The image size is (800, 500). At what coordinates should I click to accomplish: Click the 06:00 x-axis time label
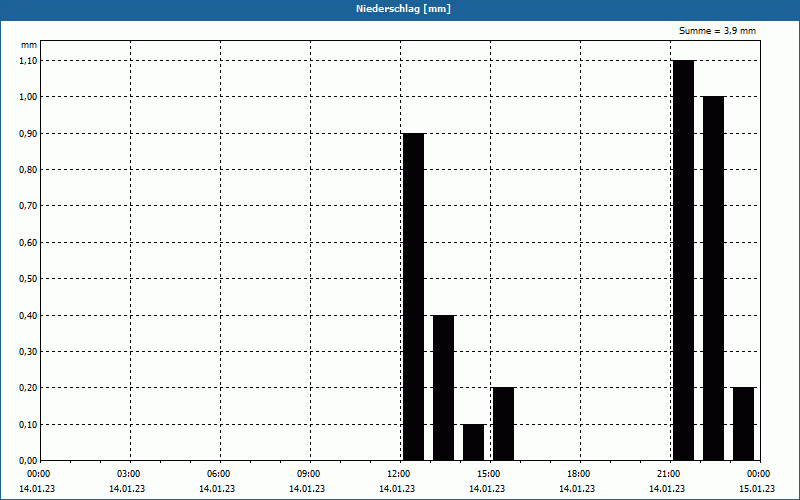[x=218, y=474]
